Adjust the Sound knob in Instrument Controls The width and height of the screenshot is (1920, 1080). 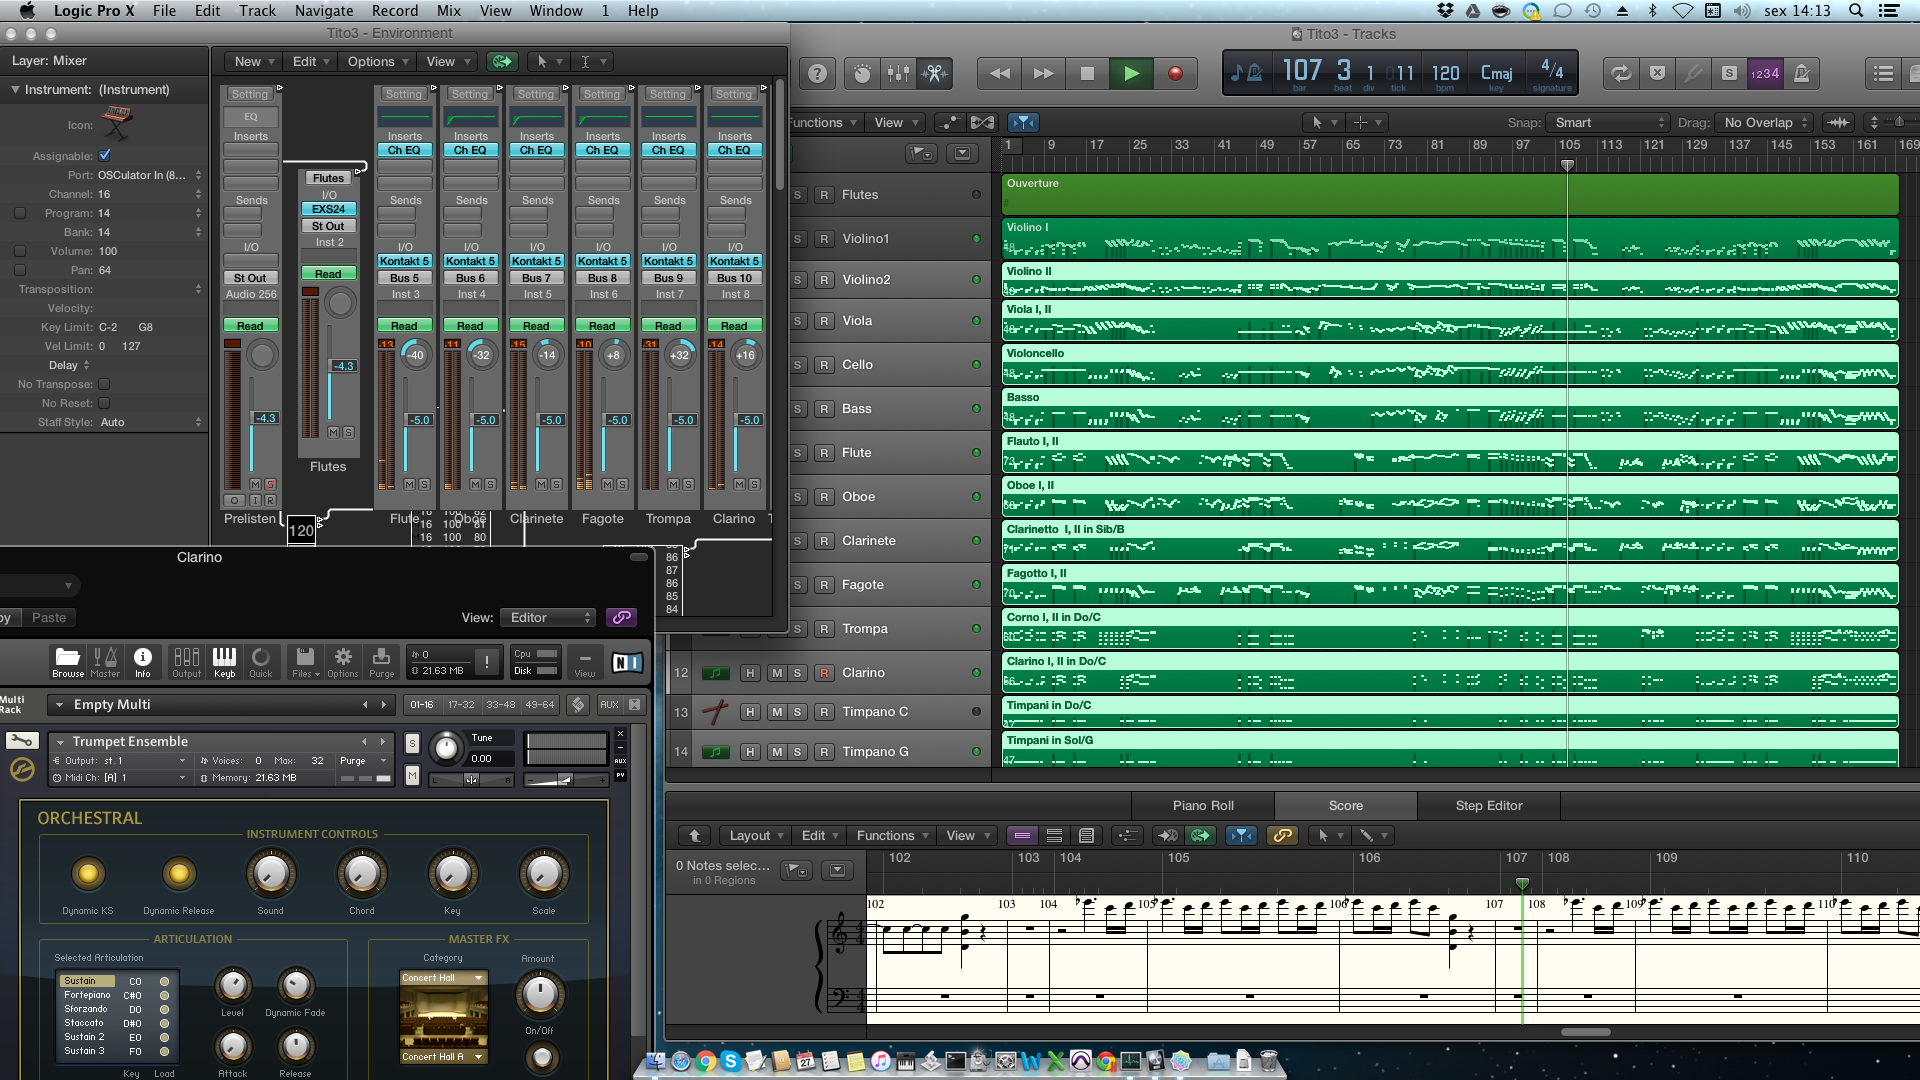tap(270, 873)
